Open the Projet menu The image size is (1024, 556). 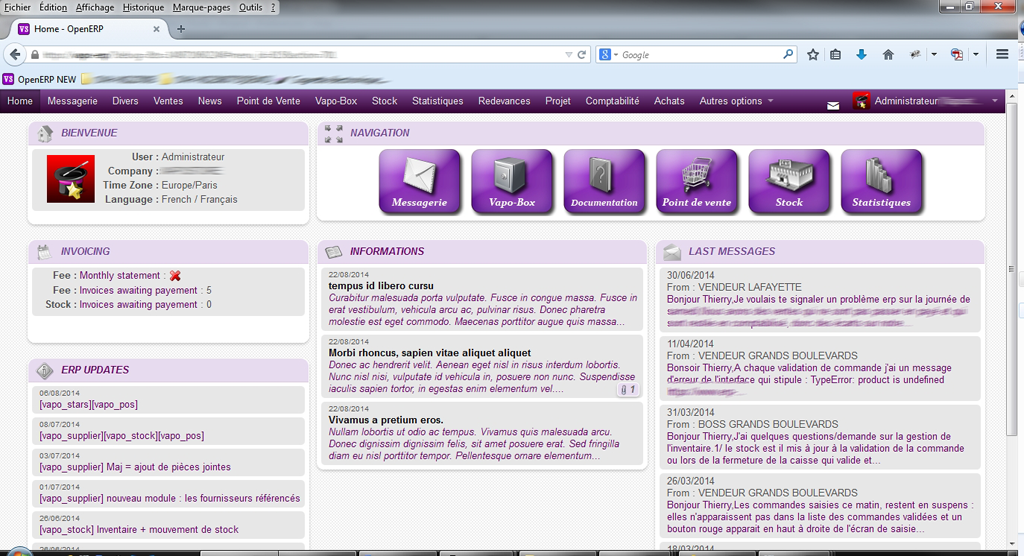pyautogui.click(x=558, y=101)
